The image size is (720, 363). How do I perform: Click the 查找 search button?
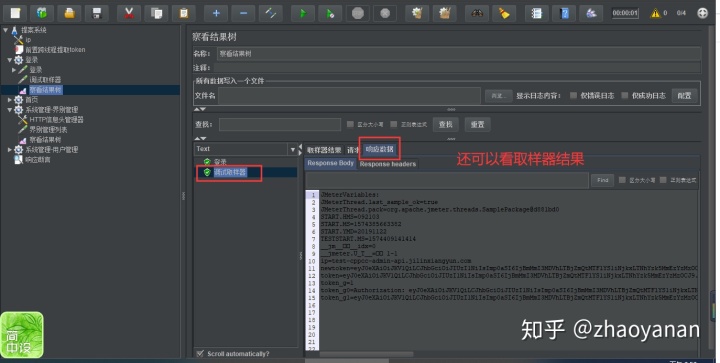(x=445, y=124)
